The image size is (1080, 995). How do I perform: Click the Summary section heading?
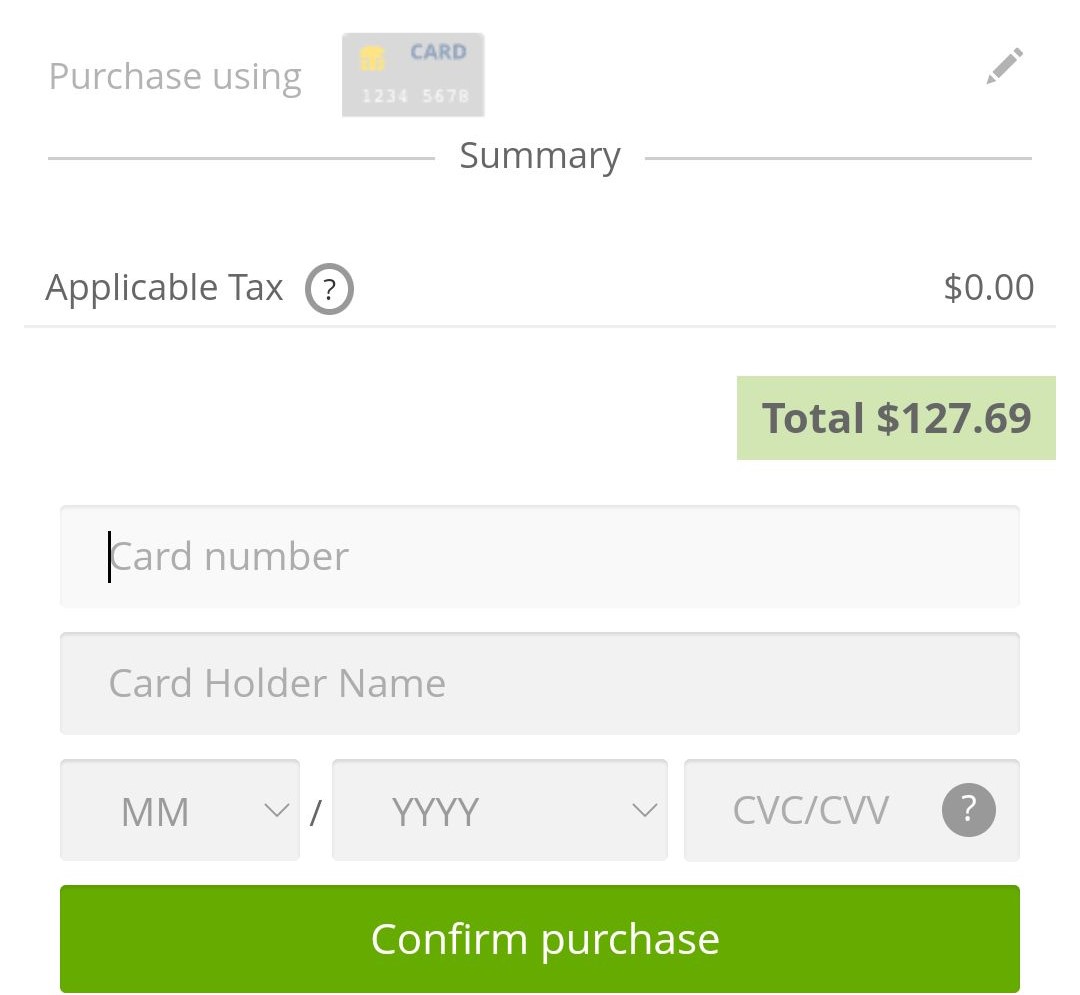point(540,156)
